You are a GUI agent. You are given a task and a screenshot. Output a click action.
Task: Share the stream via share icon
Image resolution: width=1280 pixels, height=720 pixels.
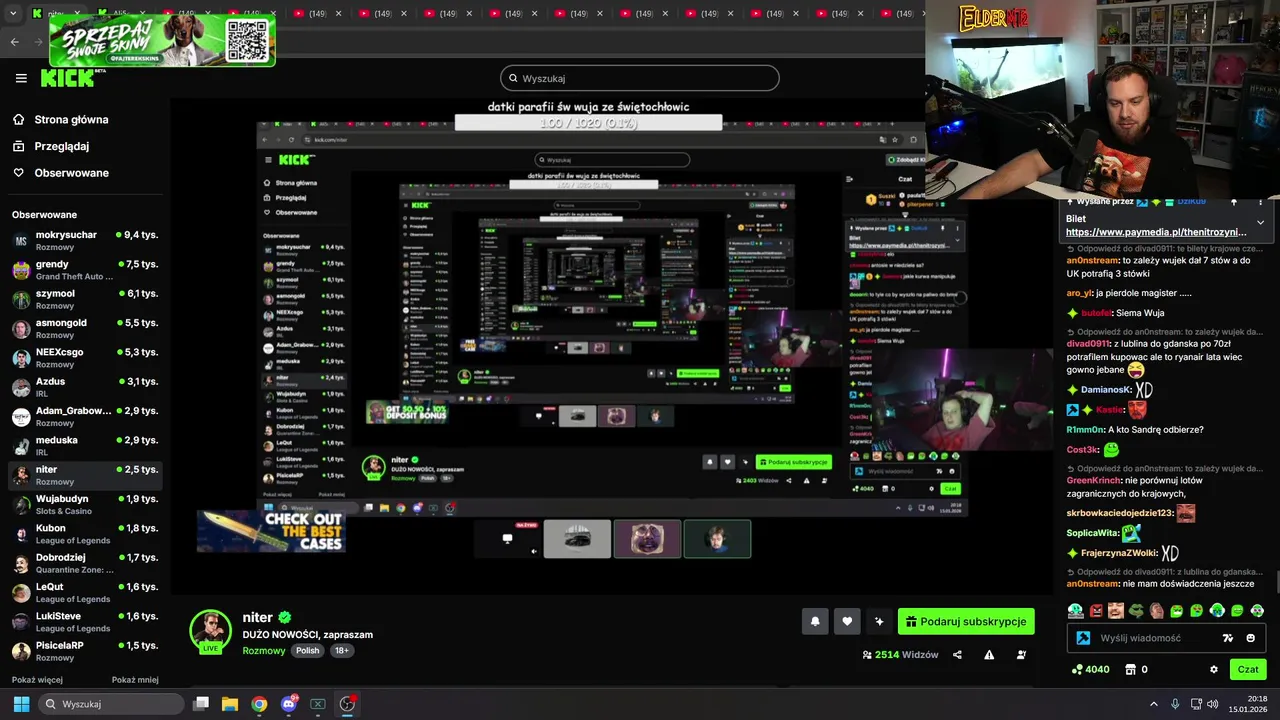click(957, 655)
